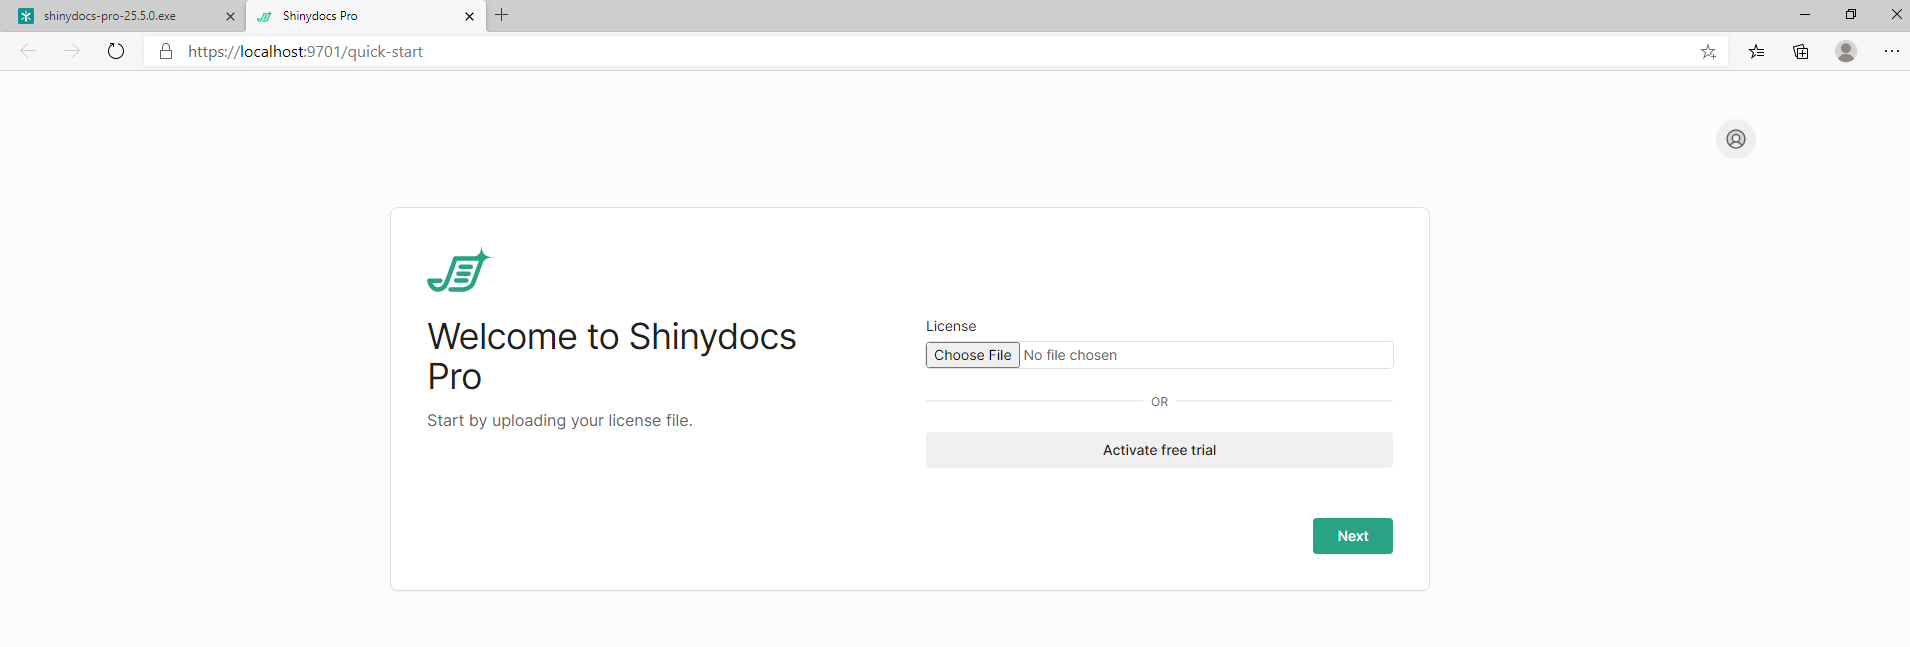Screen dimensions: 1910x647
Task: Switch to the shinydocs-pro-25.5.0.exe tab
Action: (x=110, y=16)
